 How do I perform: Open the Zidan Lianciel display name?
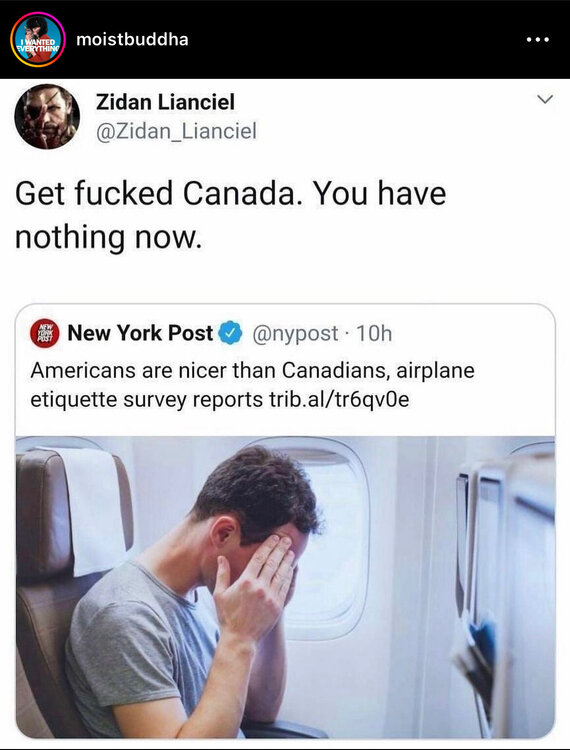(x=165, y=102)
